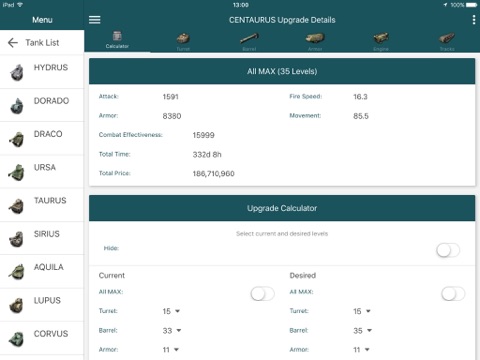This screenshot has width=480, height=360.
Task: Open Current Armor level dropdown
Action: (x=171, y=350)
